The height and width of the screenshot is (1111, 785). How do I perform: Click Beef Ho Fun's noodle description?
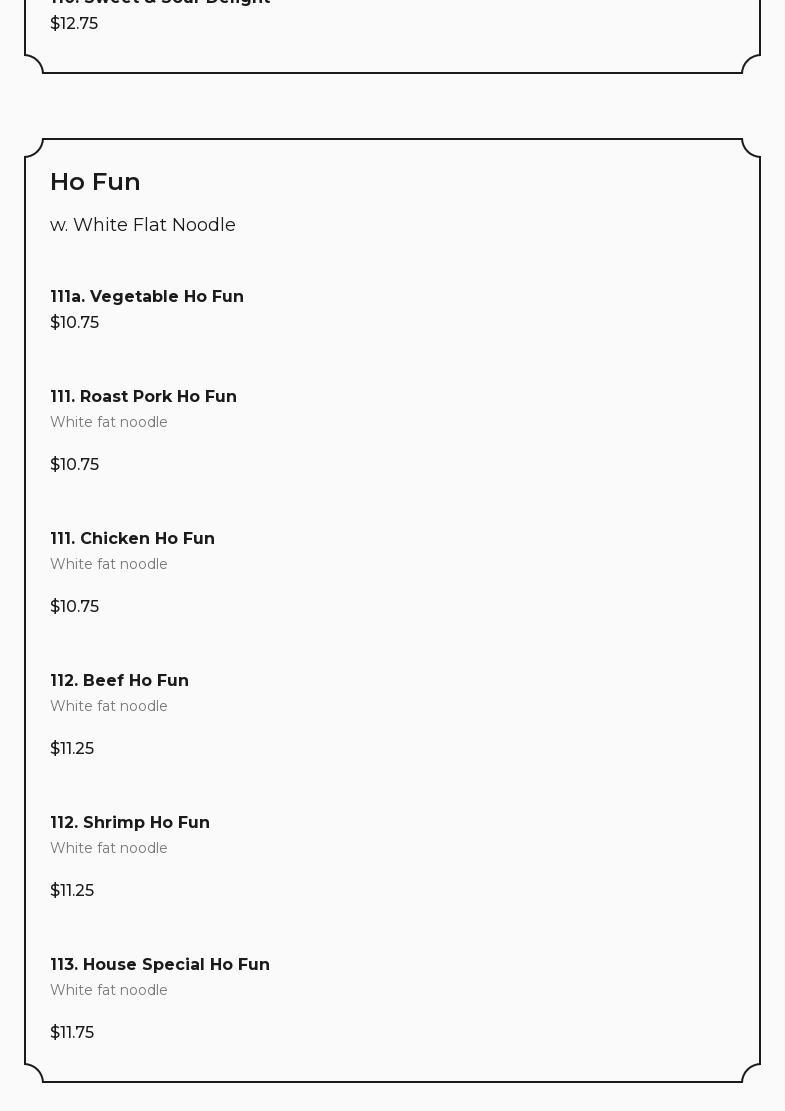pos(109,707)
